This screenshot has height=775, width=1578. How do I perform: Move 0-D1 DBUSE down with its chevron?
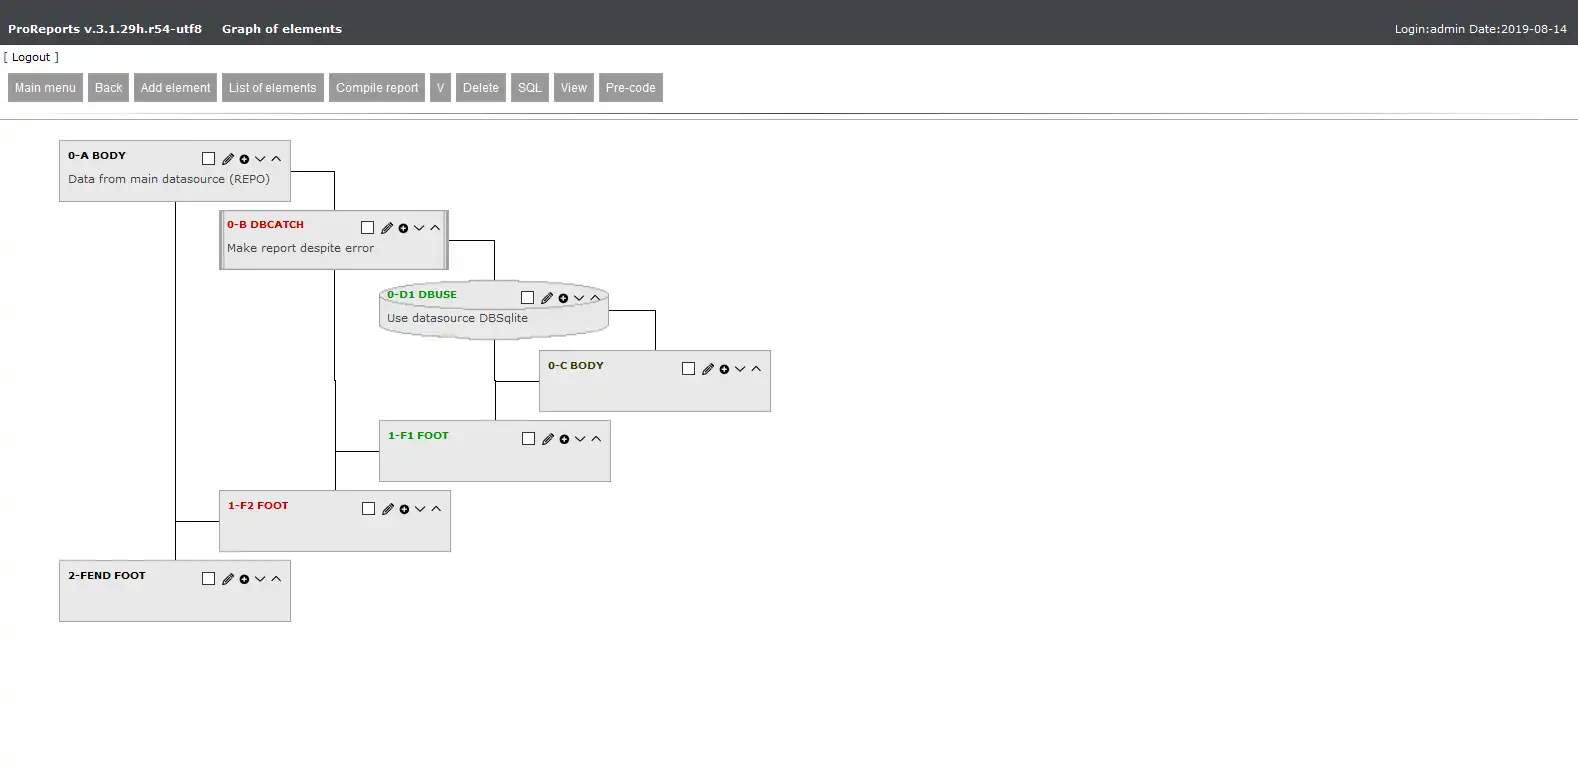(579, 298)
